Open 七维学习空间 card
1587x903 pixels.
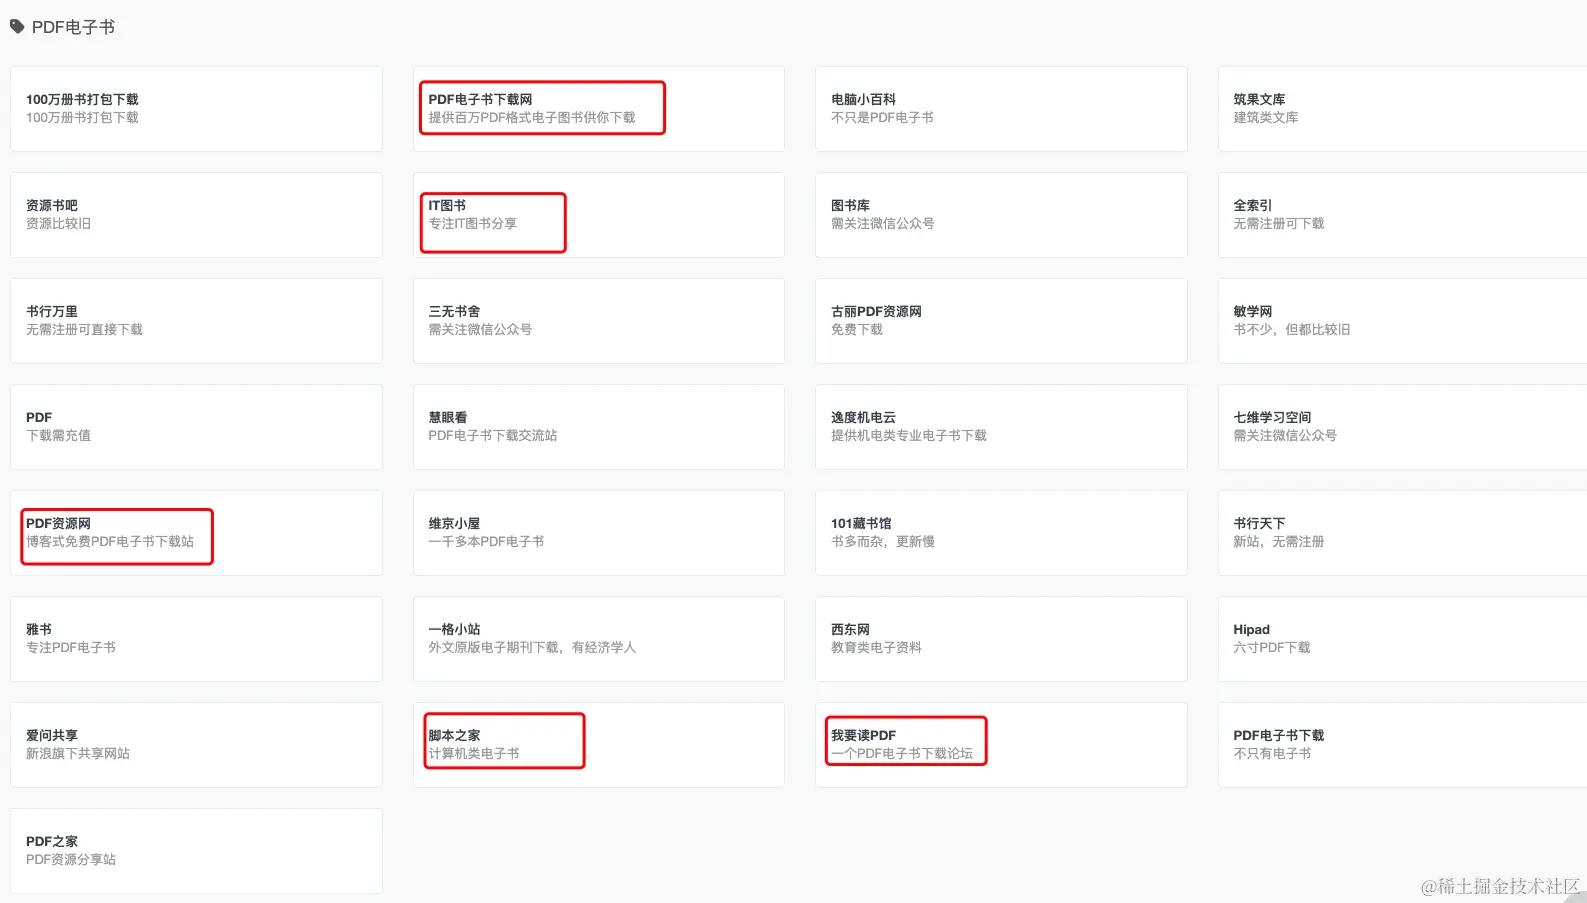click(1403, 427)
